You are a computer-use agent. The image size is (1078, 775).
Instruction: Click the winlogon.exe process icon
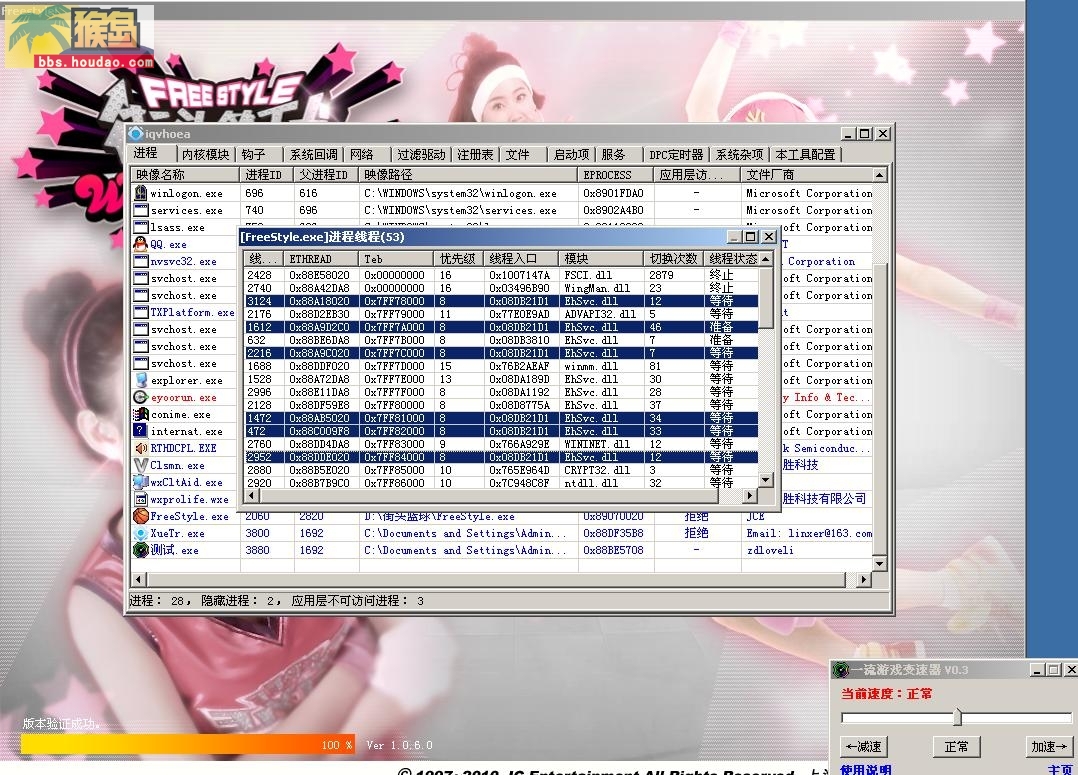click(x=140, y=193)
